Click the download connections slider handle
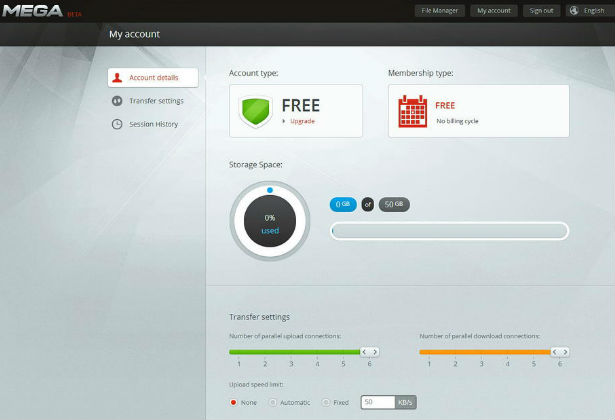The width and height of the screenshot is (615, 420). (x=560, y=352)
